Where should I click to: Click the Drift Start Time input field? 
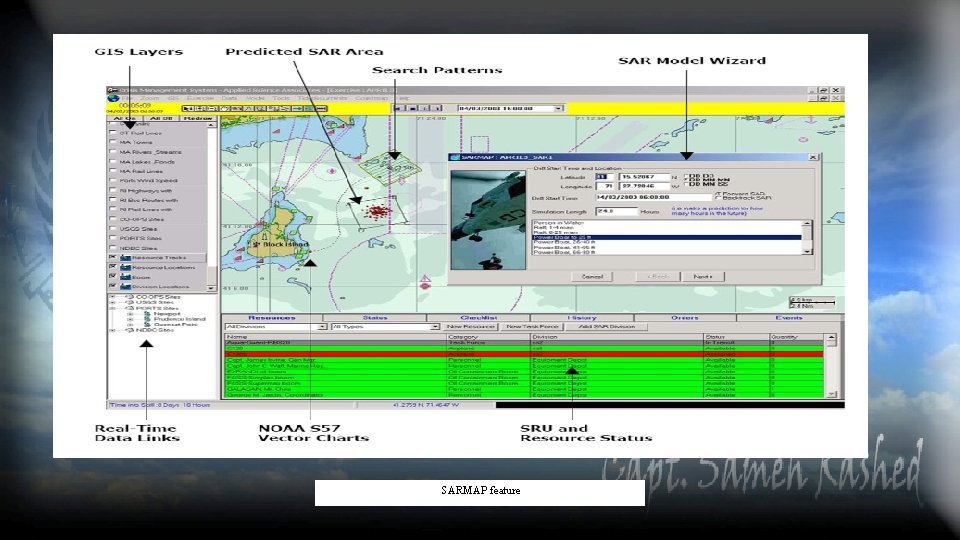tap(653, 198)
